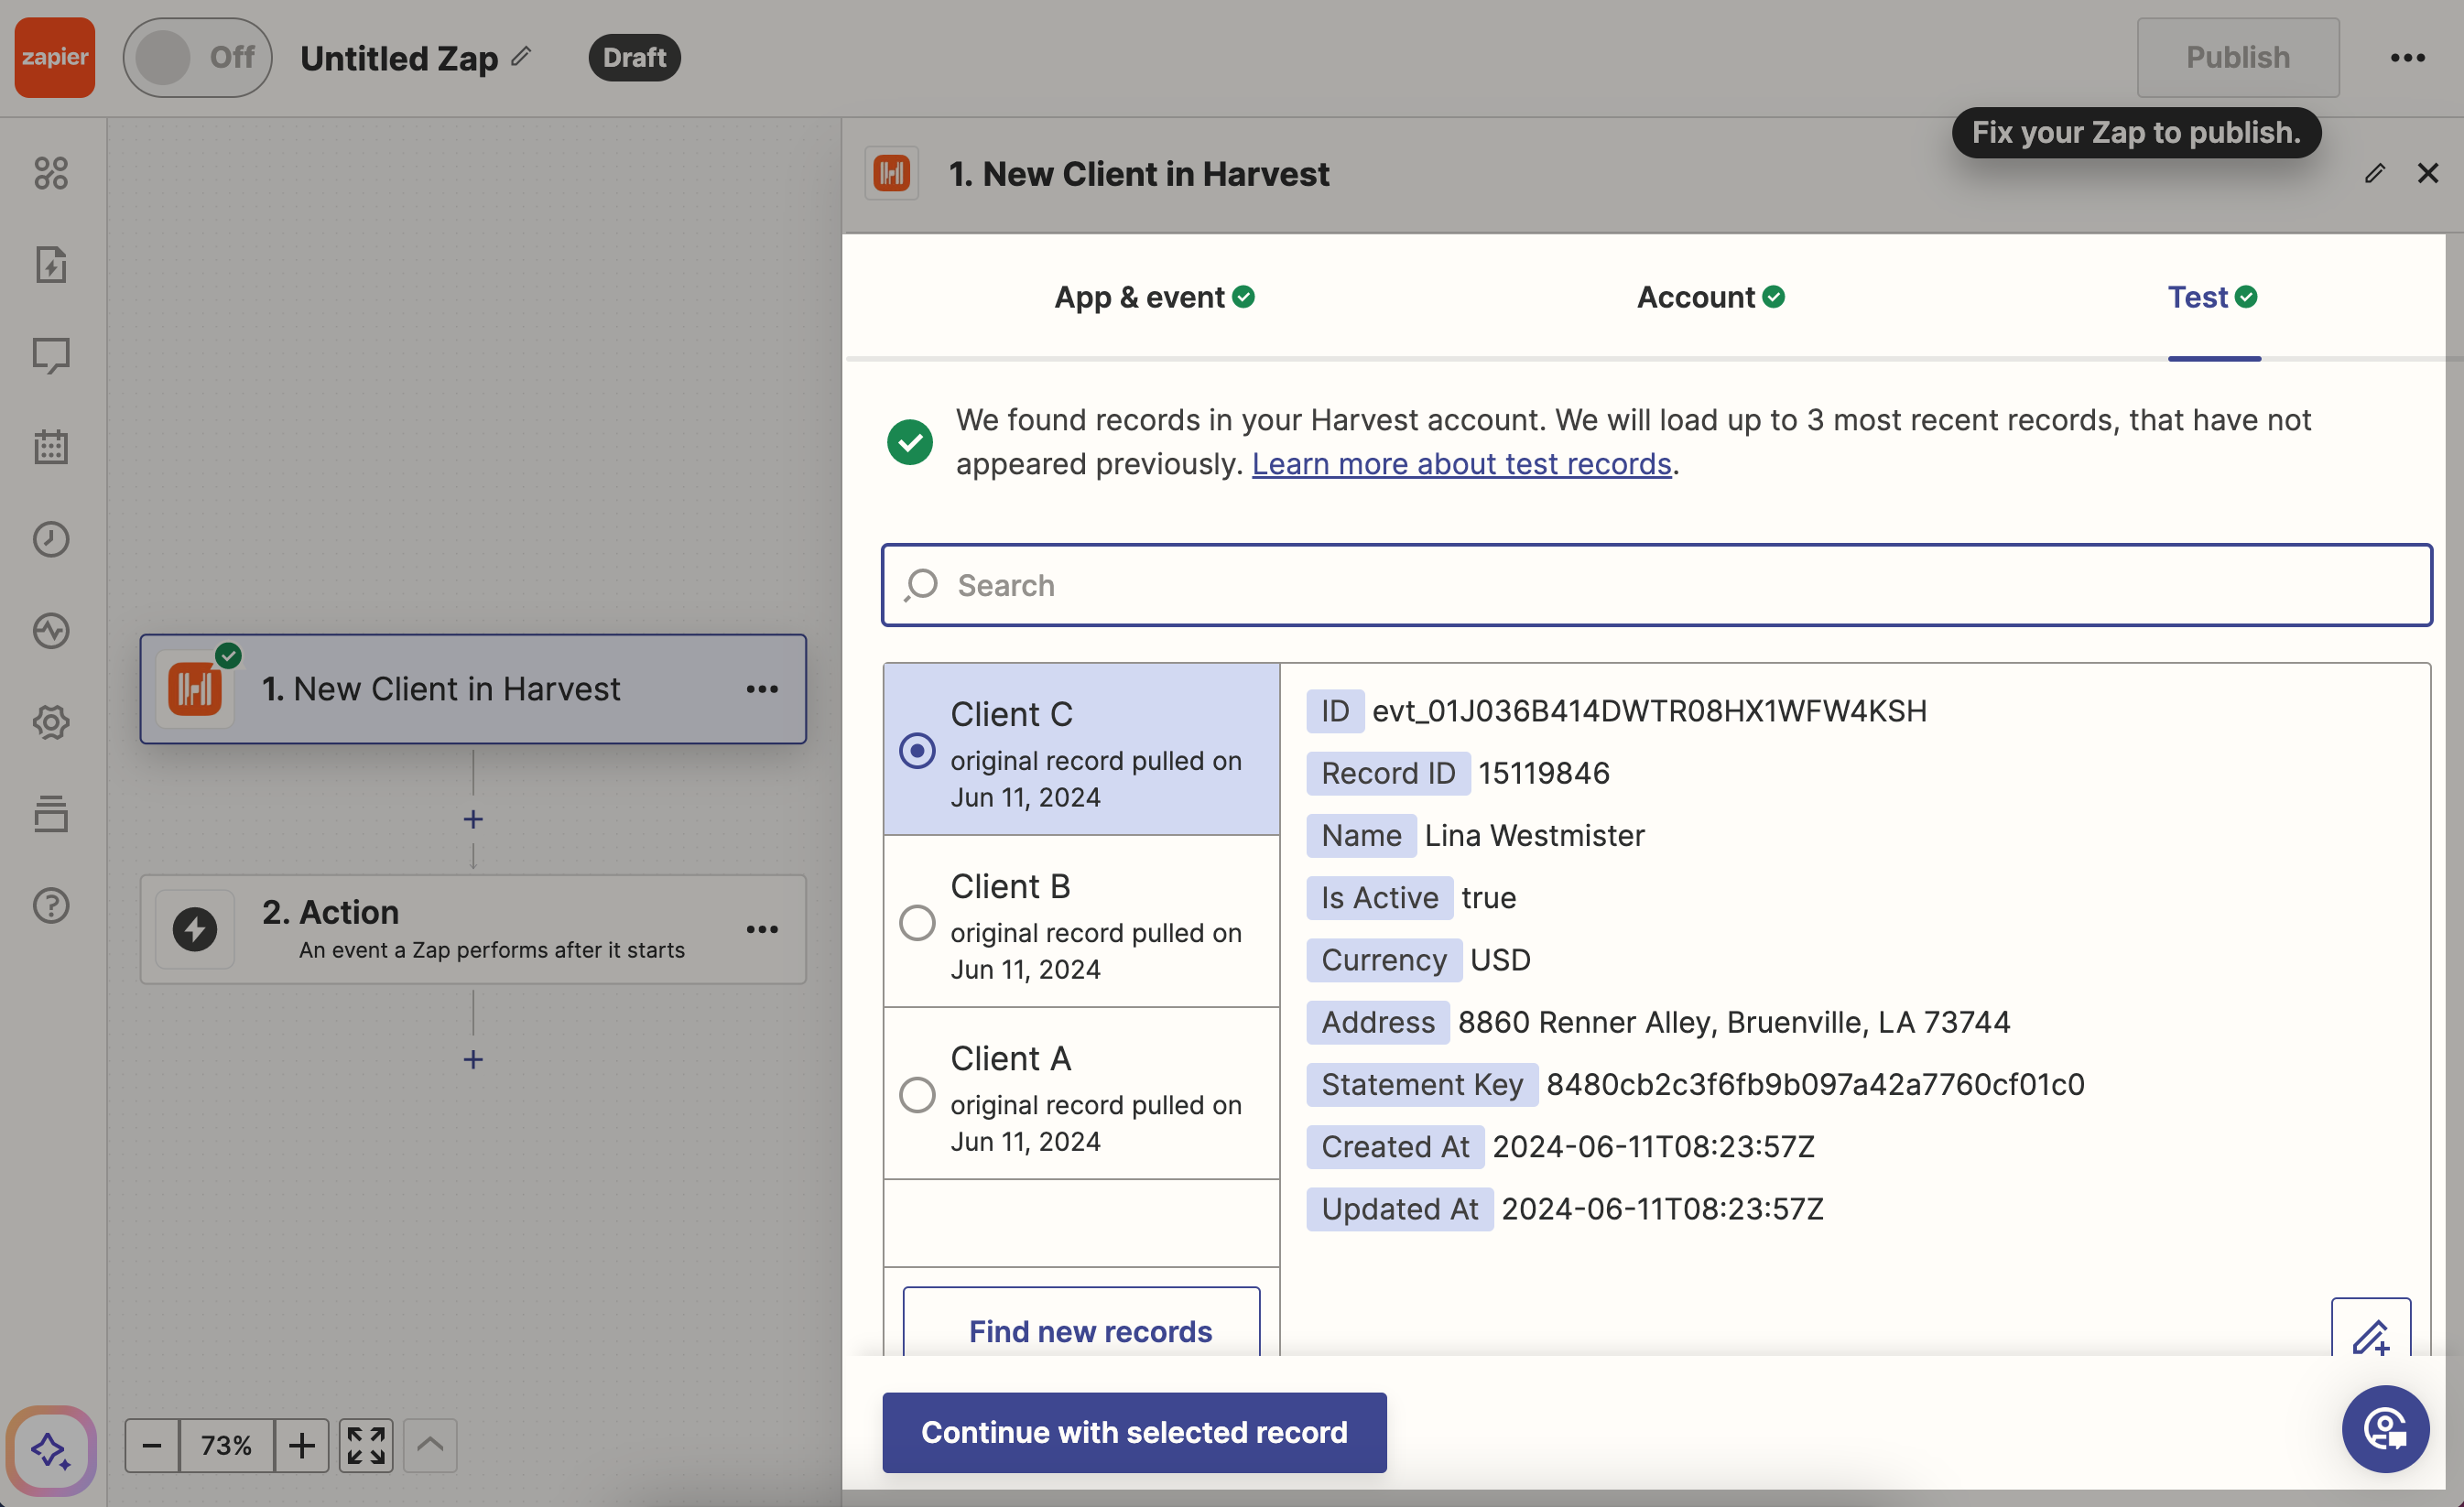Click the Harvest app icon in panel header
2464x1507 pixels.
(x=891, y=173)
